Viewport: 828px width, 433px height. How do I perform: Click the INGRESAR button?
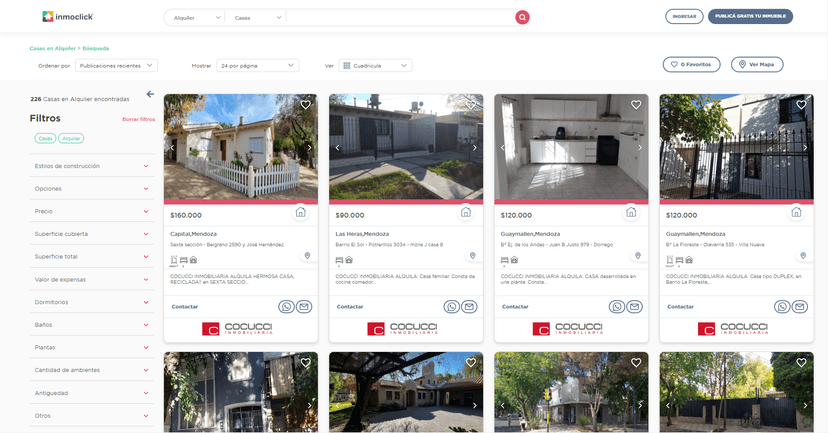click(684, 16)
